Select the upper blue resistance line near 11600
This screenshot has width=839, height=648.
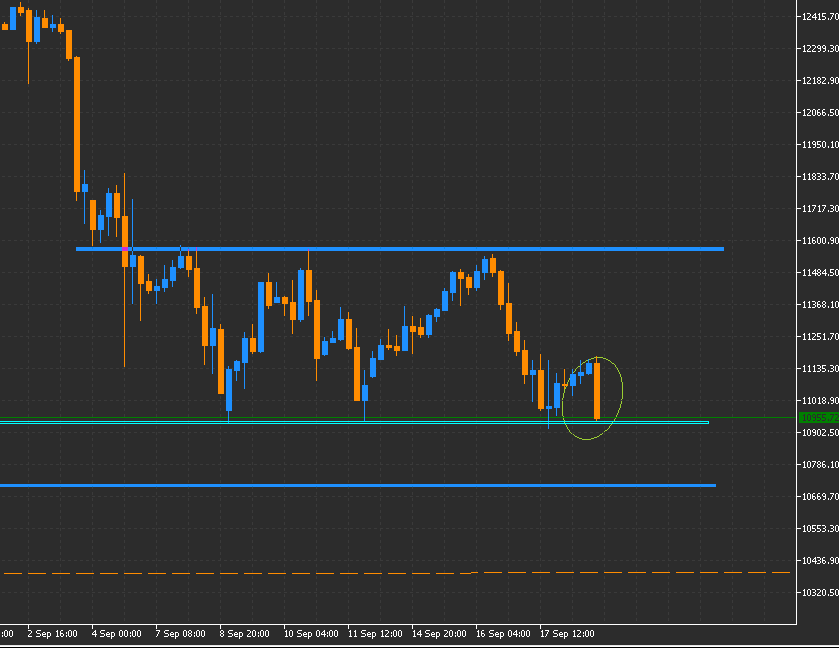(x=400, y=249)
